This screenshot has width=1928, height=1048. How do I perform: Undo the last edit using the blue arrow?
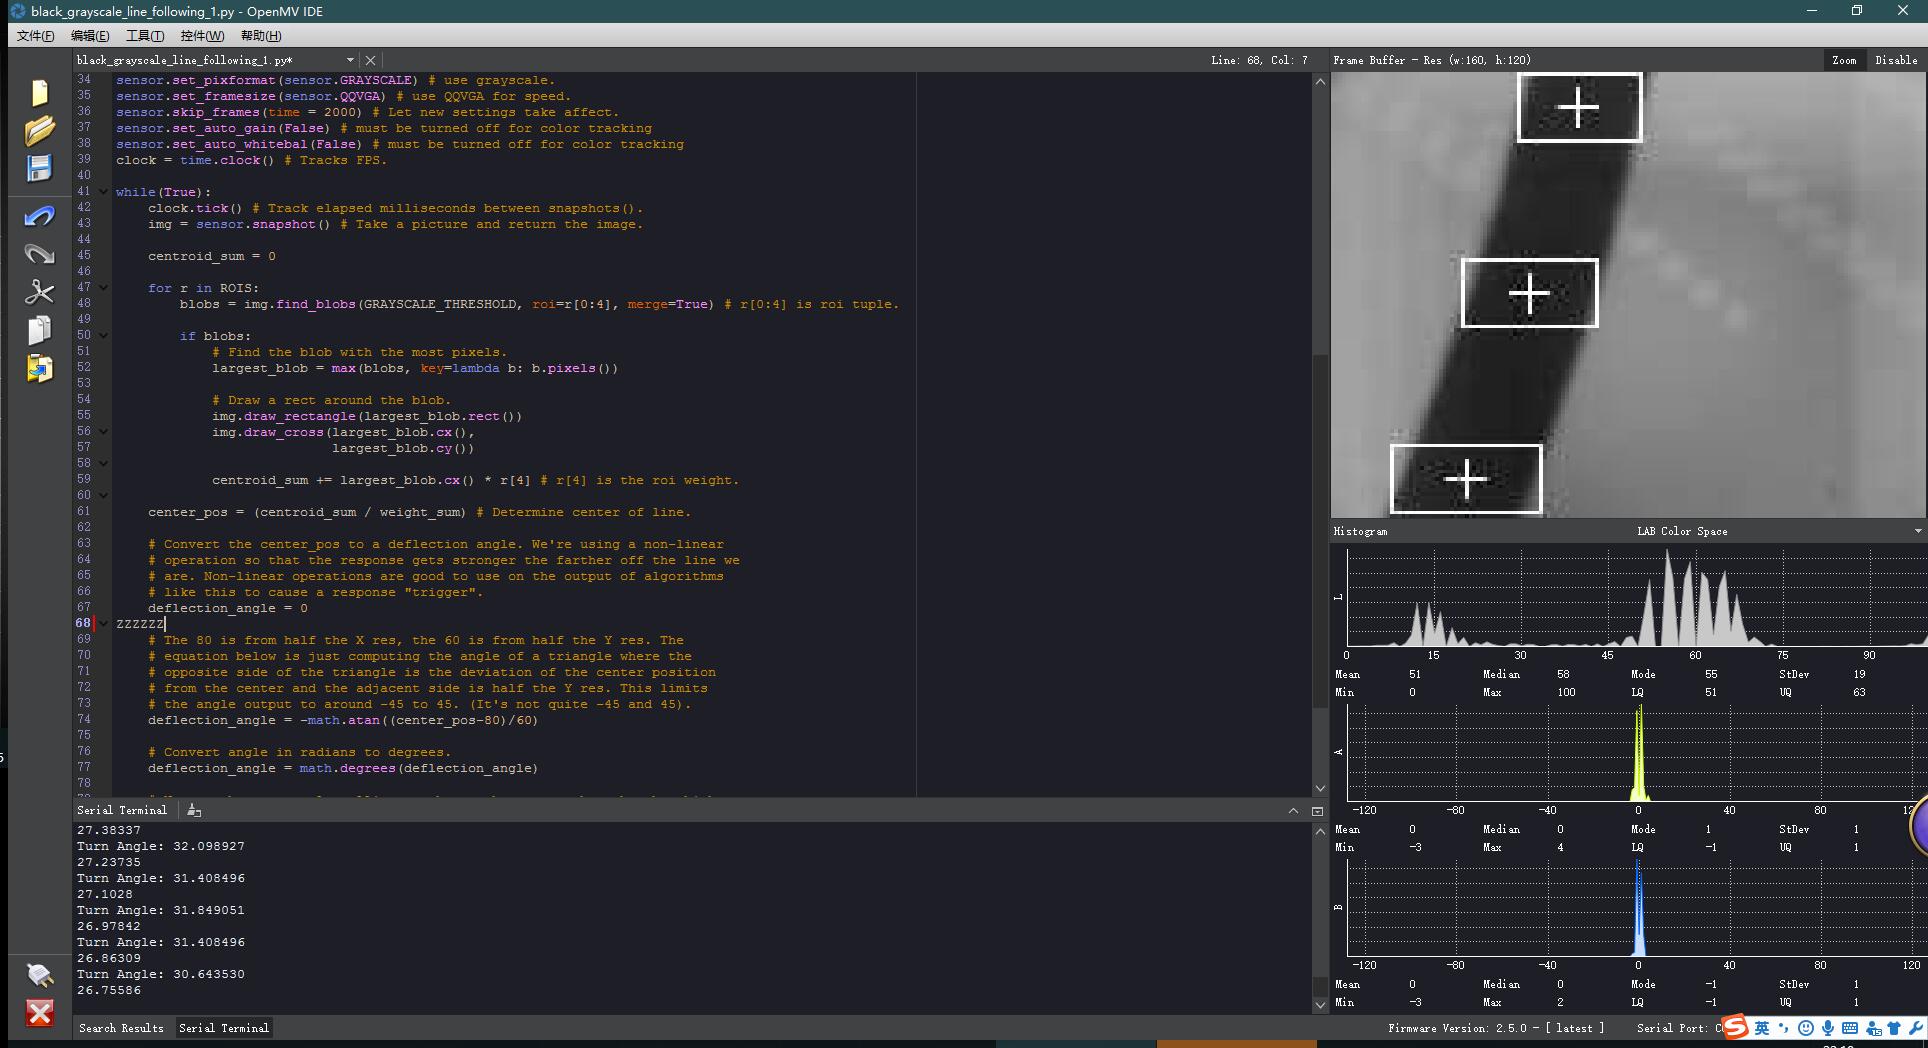pyautogui.click(x=39, y=216)
